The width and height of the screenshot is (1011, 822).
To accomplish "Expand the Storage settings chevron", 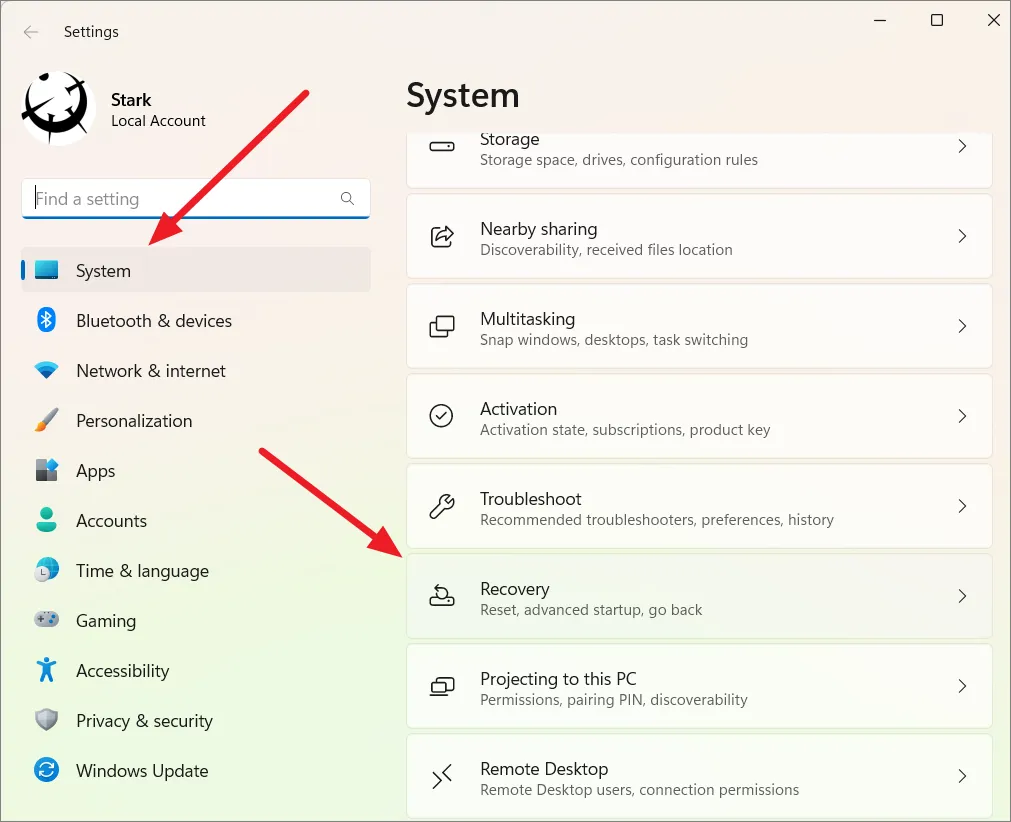I will pos(962,147).
